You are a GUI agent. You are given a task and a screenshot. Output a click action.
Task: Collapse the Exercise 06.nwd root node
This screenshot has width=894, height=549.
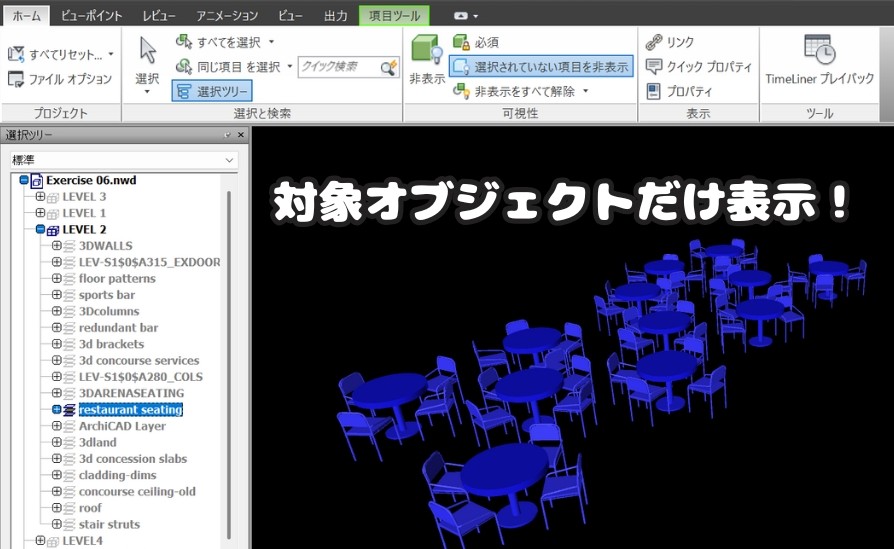(24, 180)
